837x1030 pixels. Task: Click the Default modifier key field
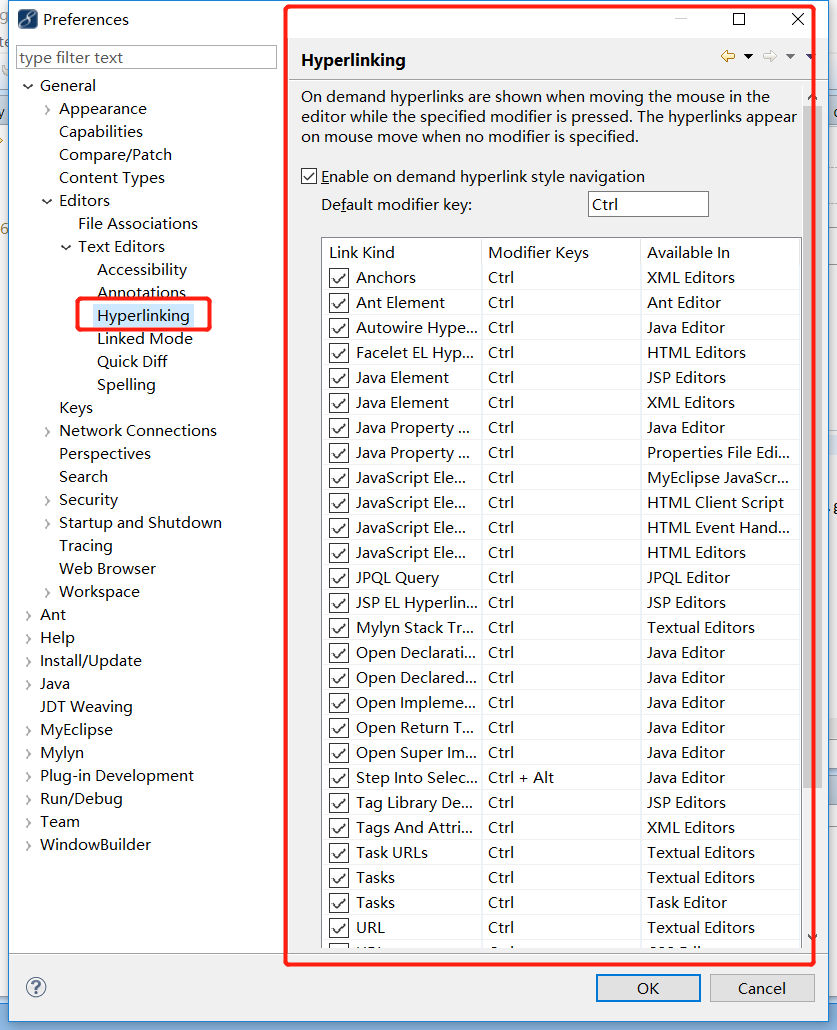click(x=648, y=204)
